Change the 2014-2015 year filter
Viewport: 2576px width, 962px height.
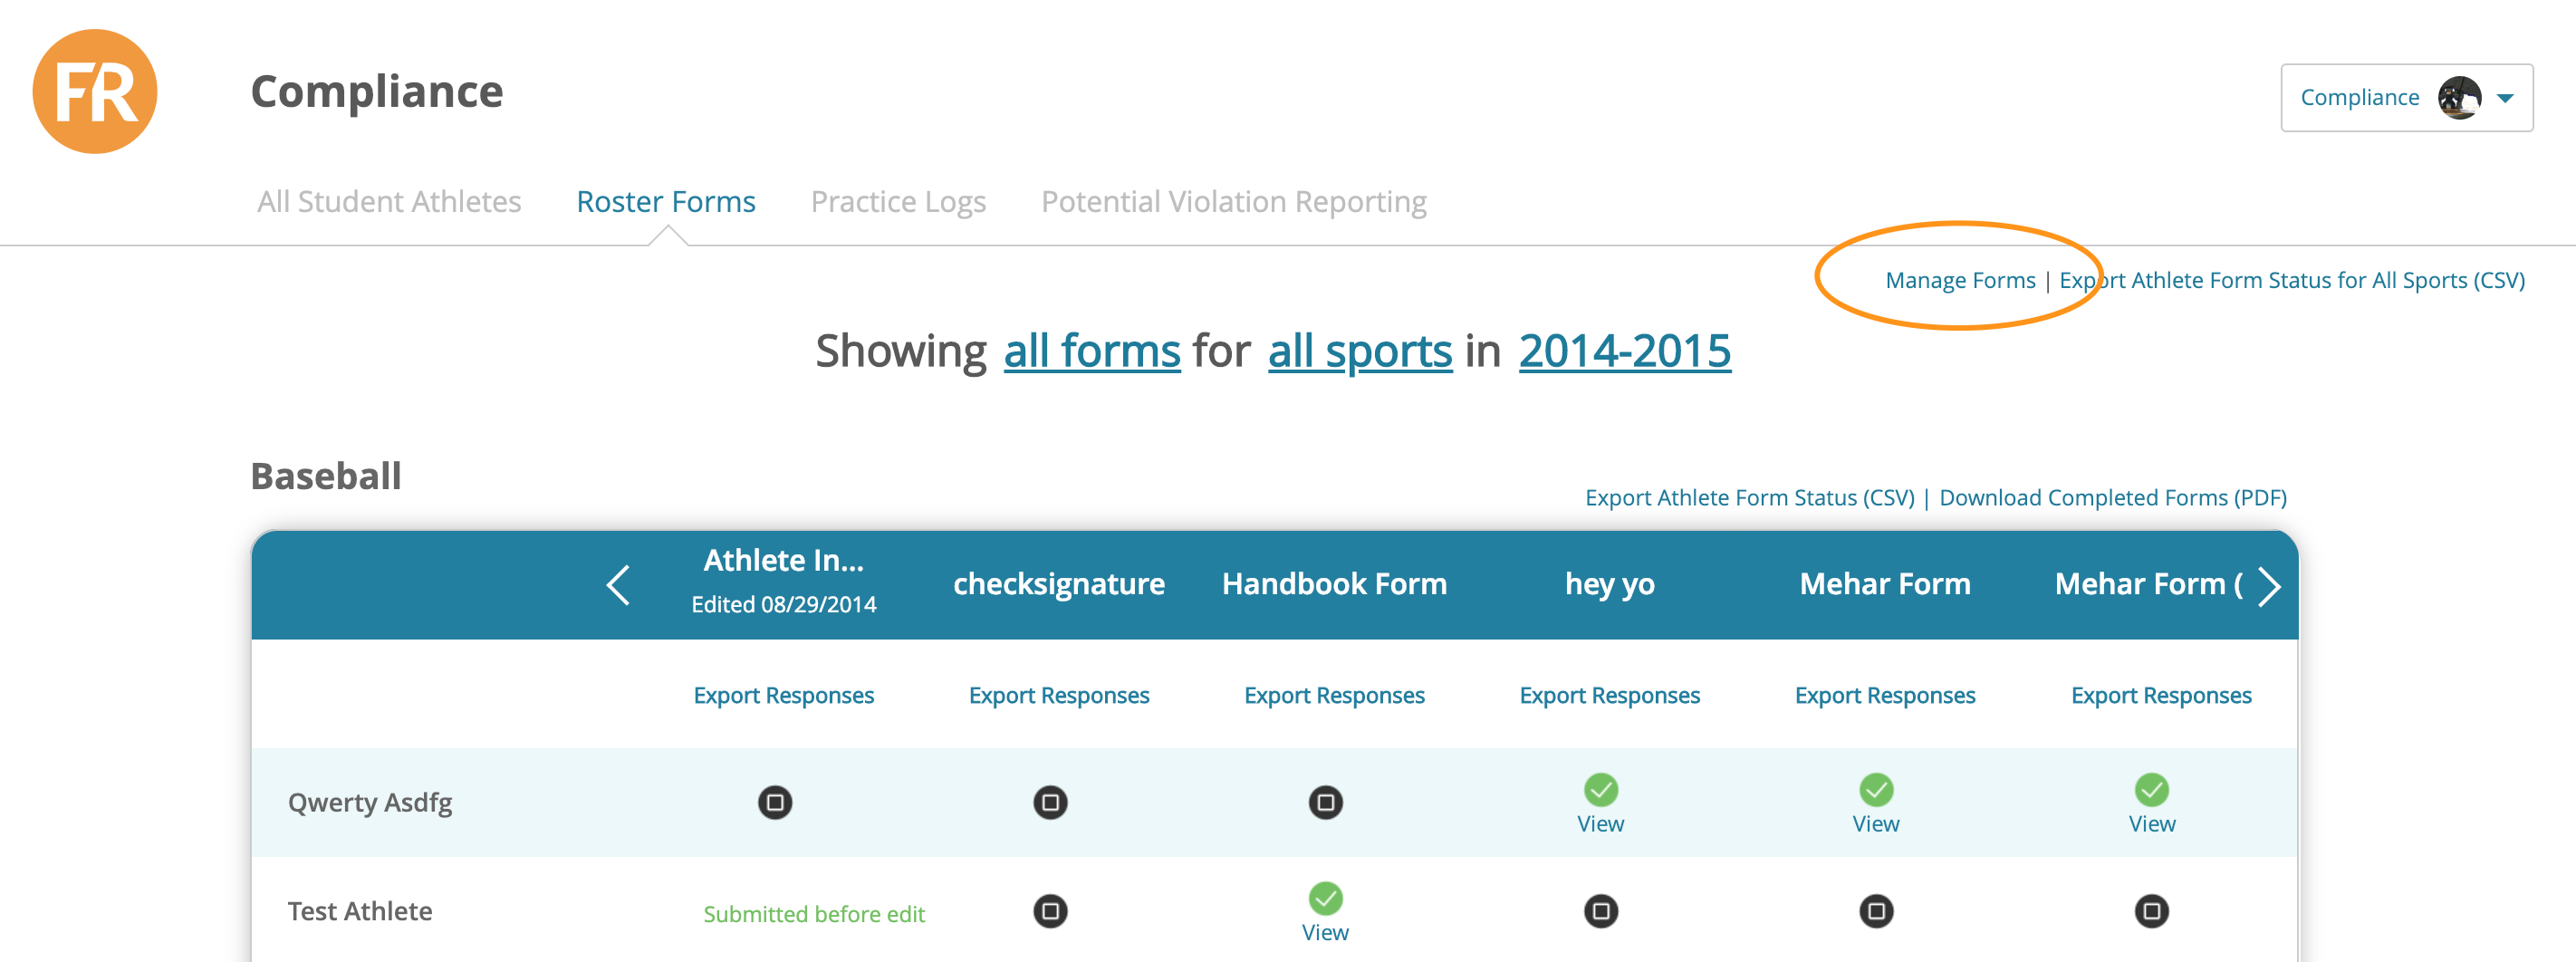pos(1625,351)
